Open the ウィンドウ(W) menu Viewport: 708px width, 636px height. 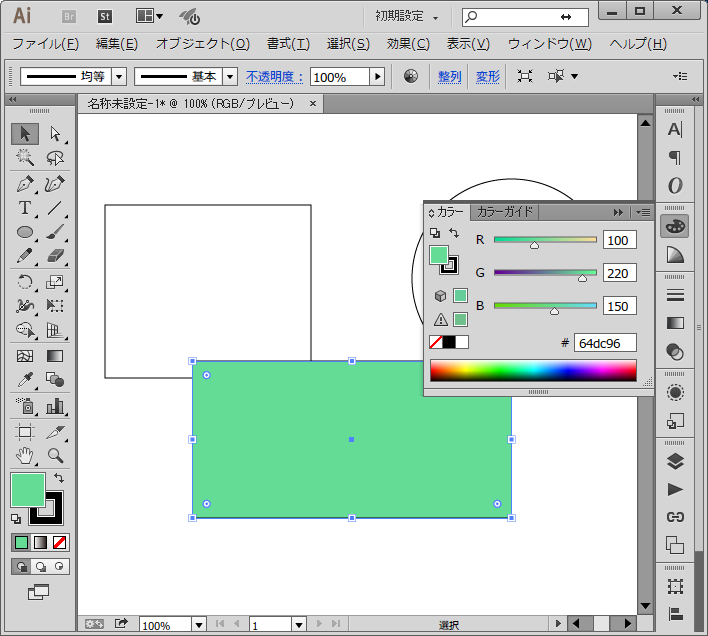(550, 44)
